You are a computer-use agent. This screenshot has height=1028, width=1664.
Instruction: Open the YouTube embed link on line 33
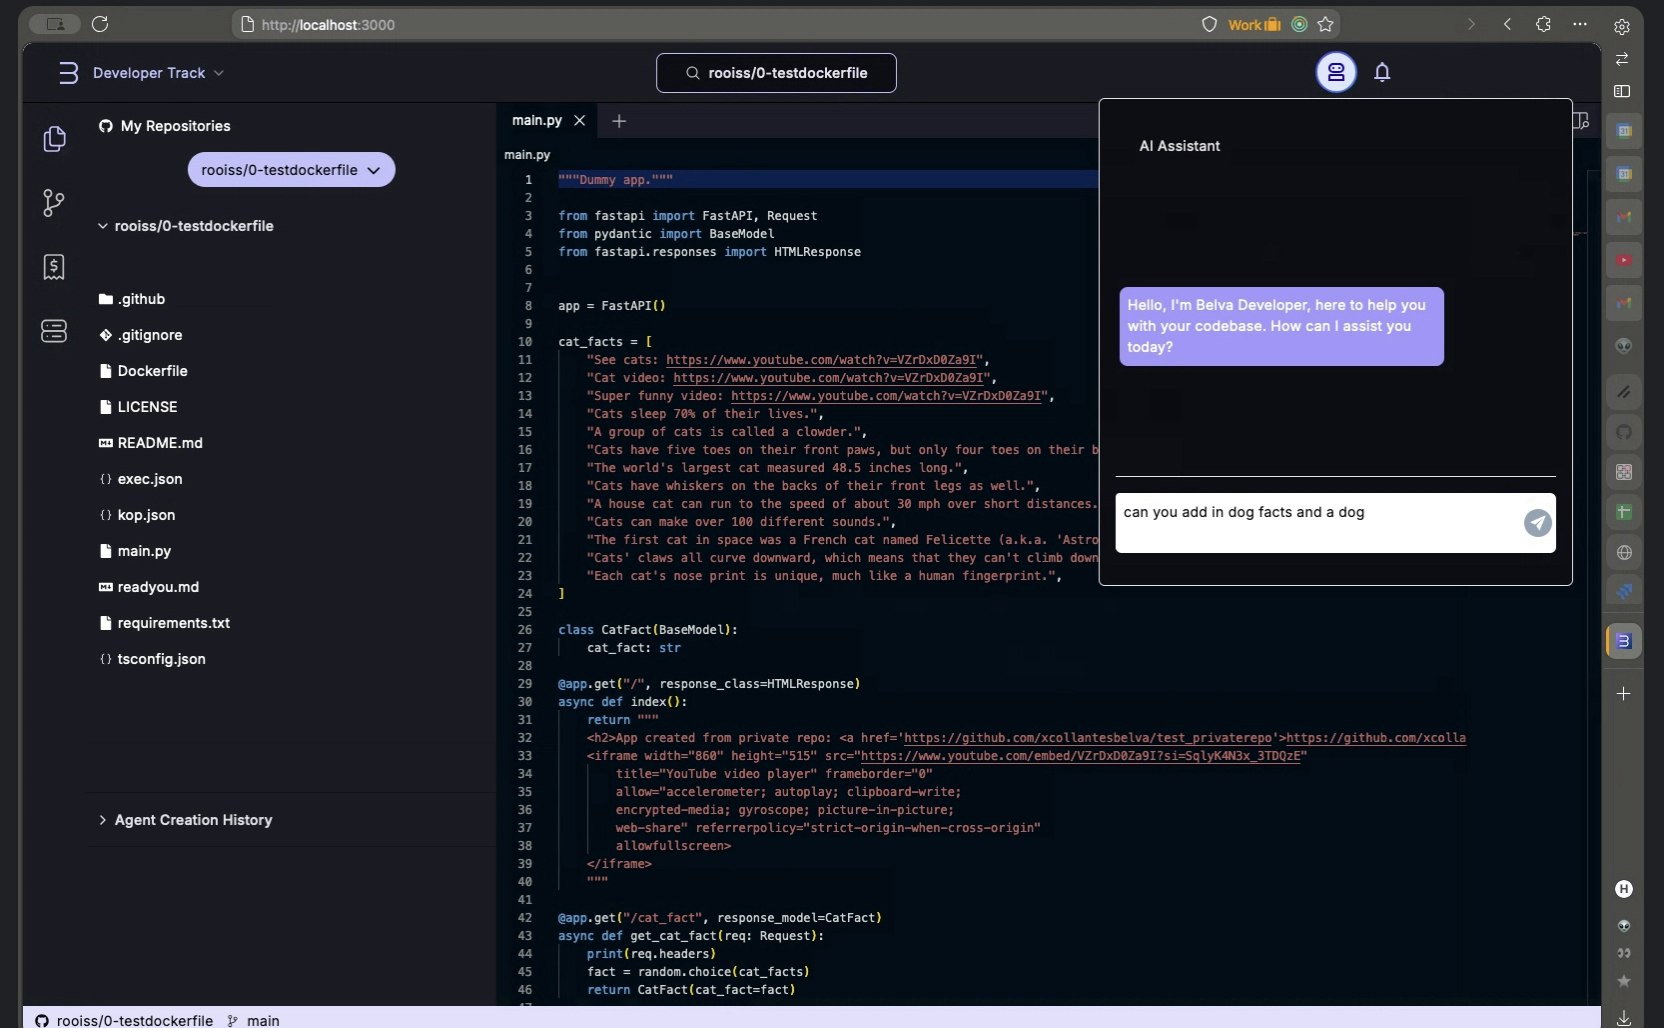[1081, 756]
